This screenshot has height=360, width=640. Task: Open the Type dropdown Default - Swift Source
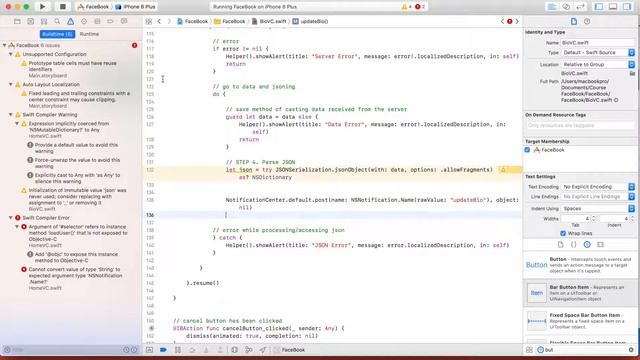(598, 52)
